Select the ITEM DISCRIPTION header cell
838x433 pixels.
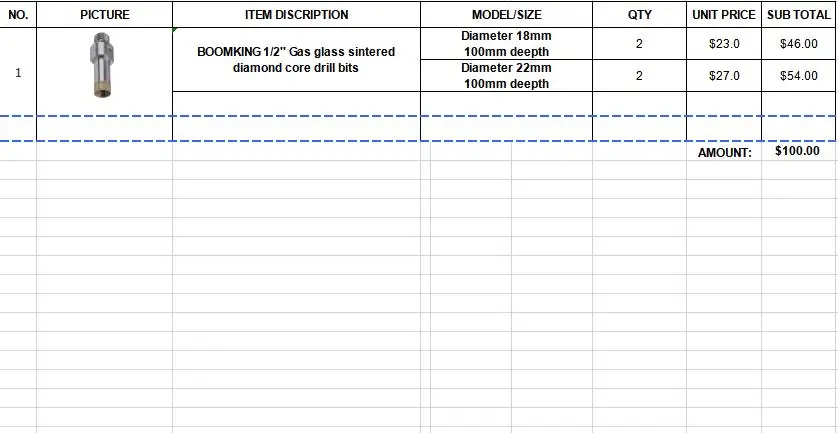[297, 14]
